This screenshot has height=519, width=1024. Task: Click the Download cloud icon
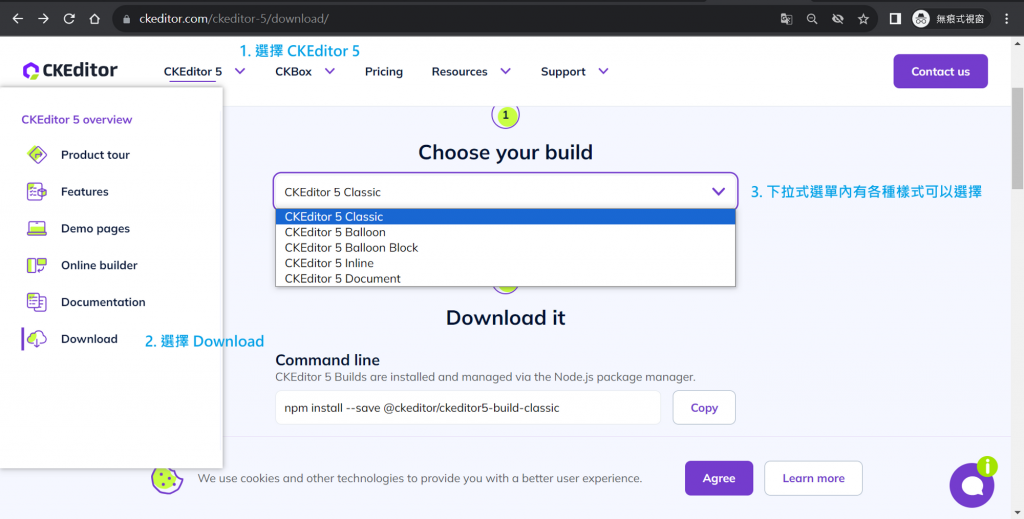point(37,339)
